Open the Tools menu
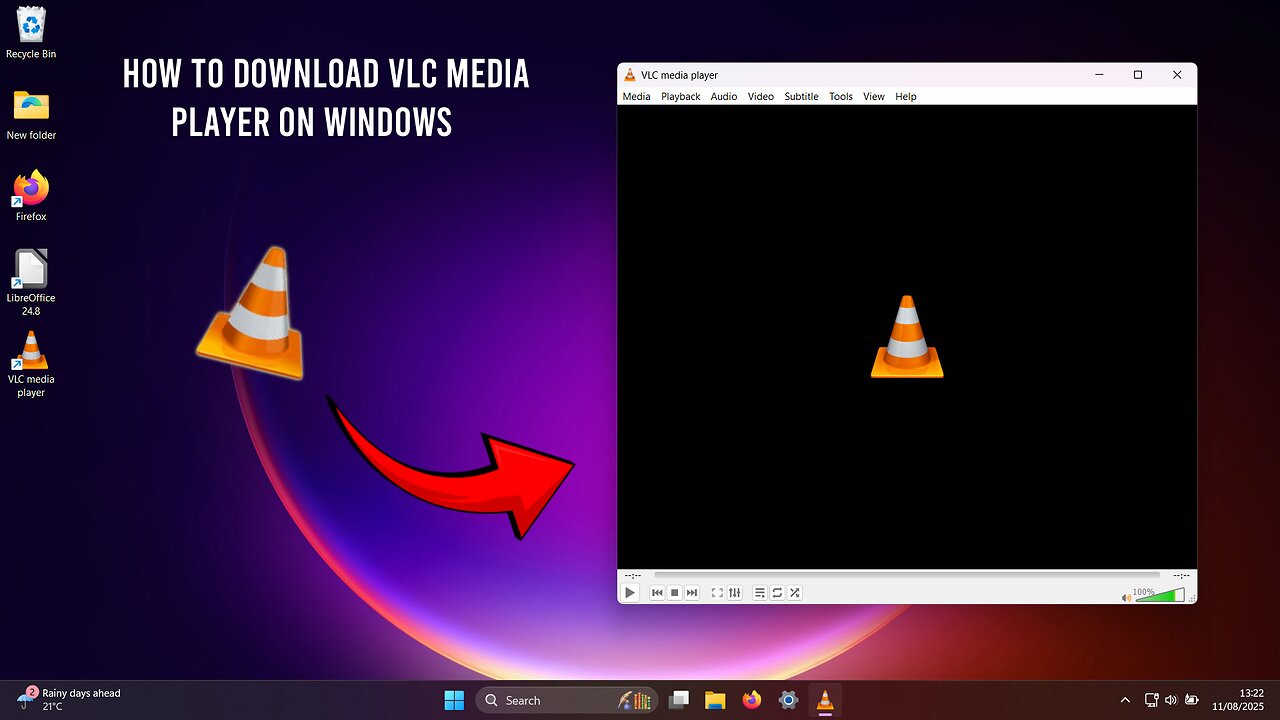The height and width of the screenshot is (720, 1280). [x=841, y=97]
